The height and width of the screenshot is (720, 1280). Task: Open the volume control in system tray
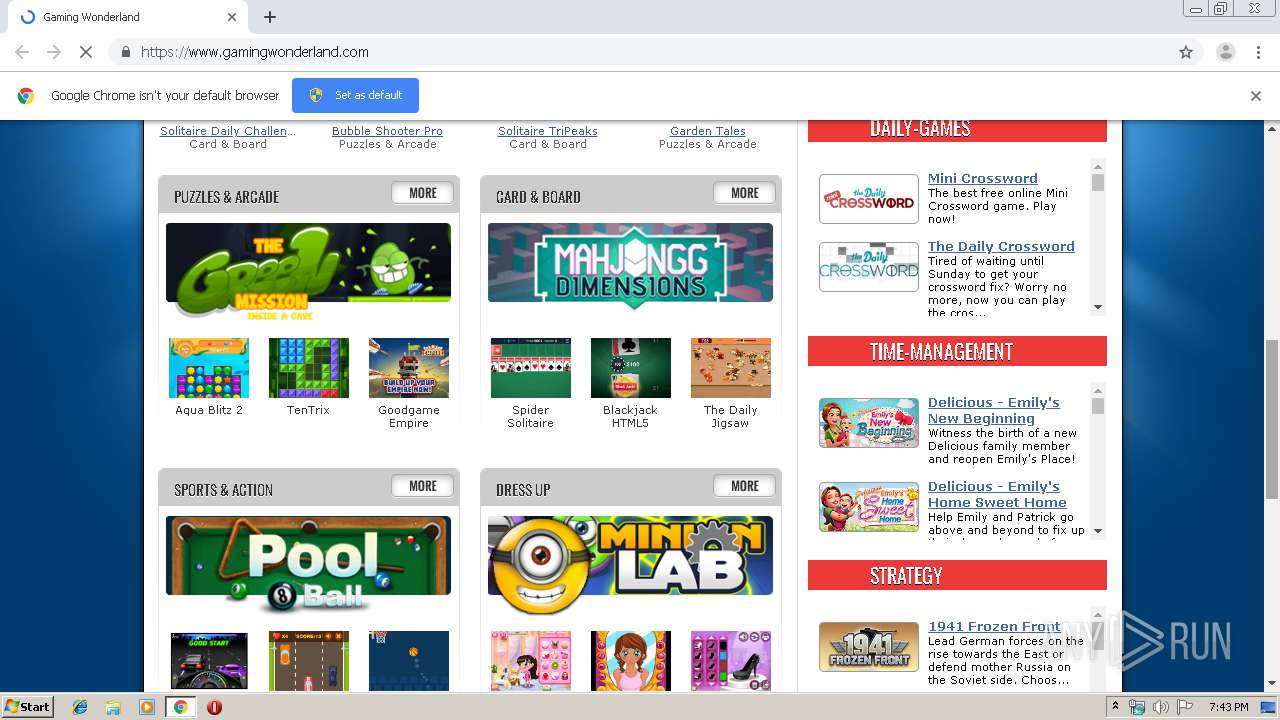pyautogui.click(x=1160, y=707)
